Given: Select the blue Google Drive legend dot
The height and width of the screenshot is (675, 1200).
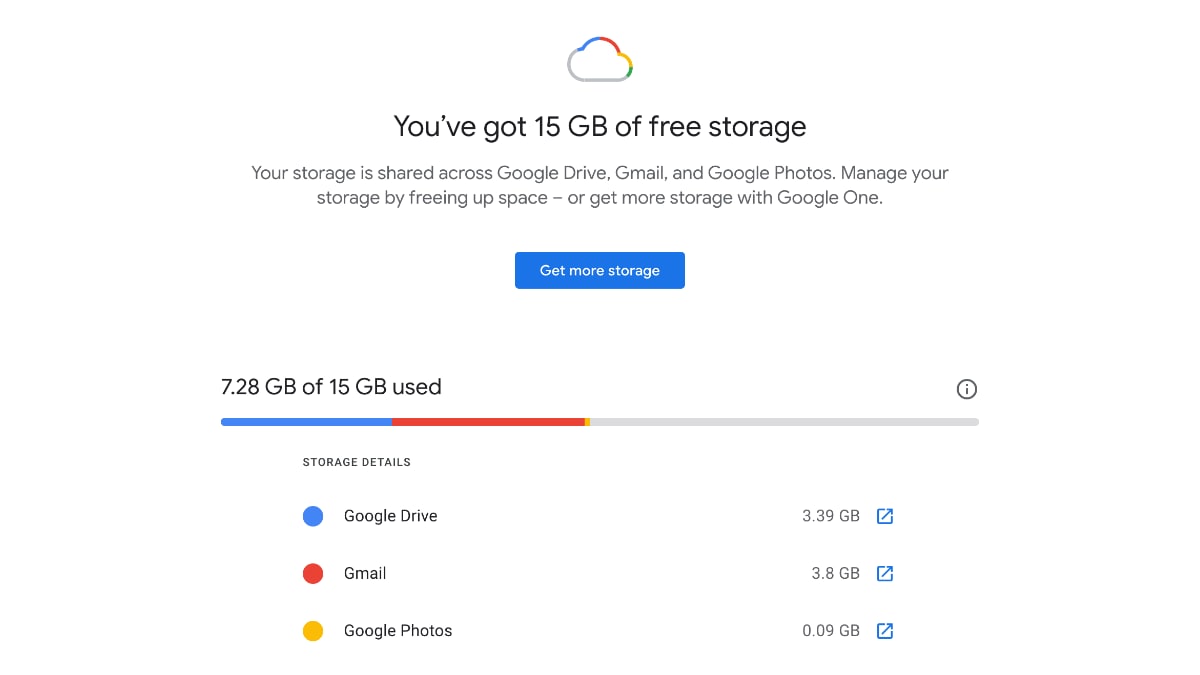Looking at the screenshot, I should pyautogui.click(x=313, y=516).
